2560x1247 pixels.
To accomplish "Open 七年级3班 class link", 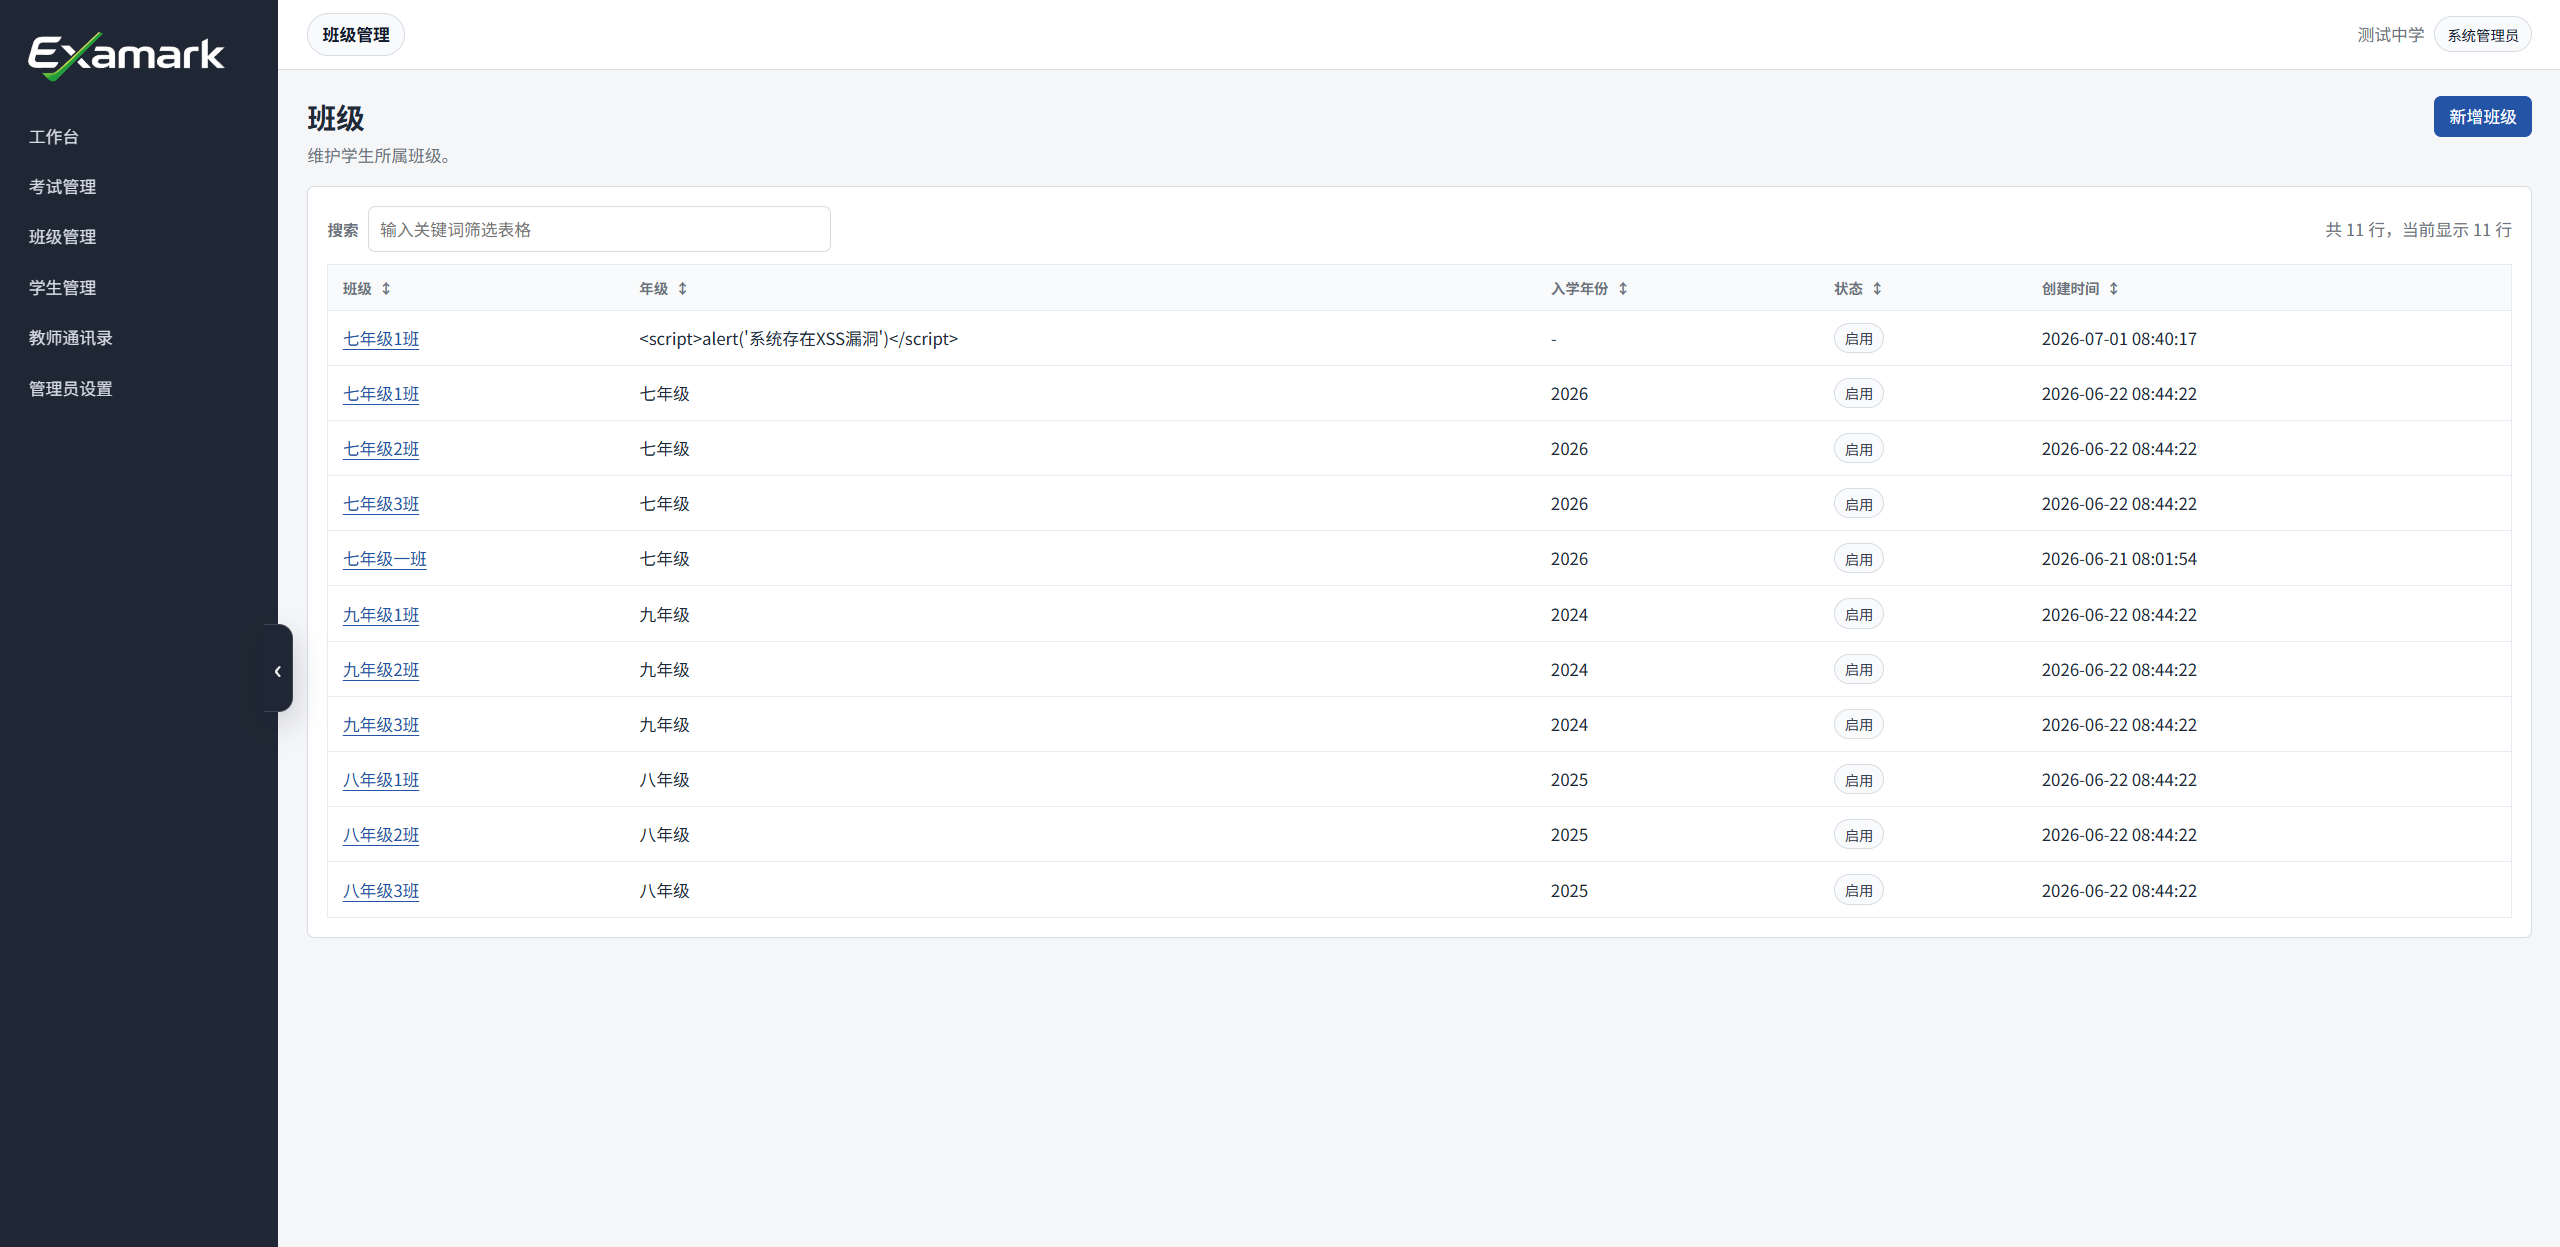I will tap(381, 504).
